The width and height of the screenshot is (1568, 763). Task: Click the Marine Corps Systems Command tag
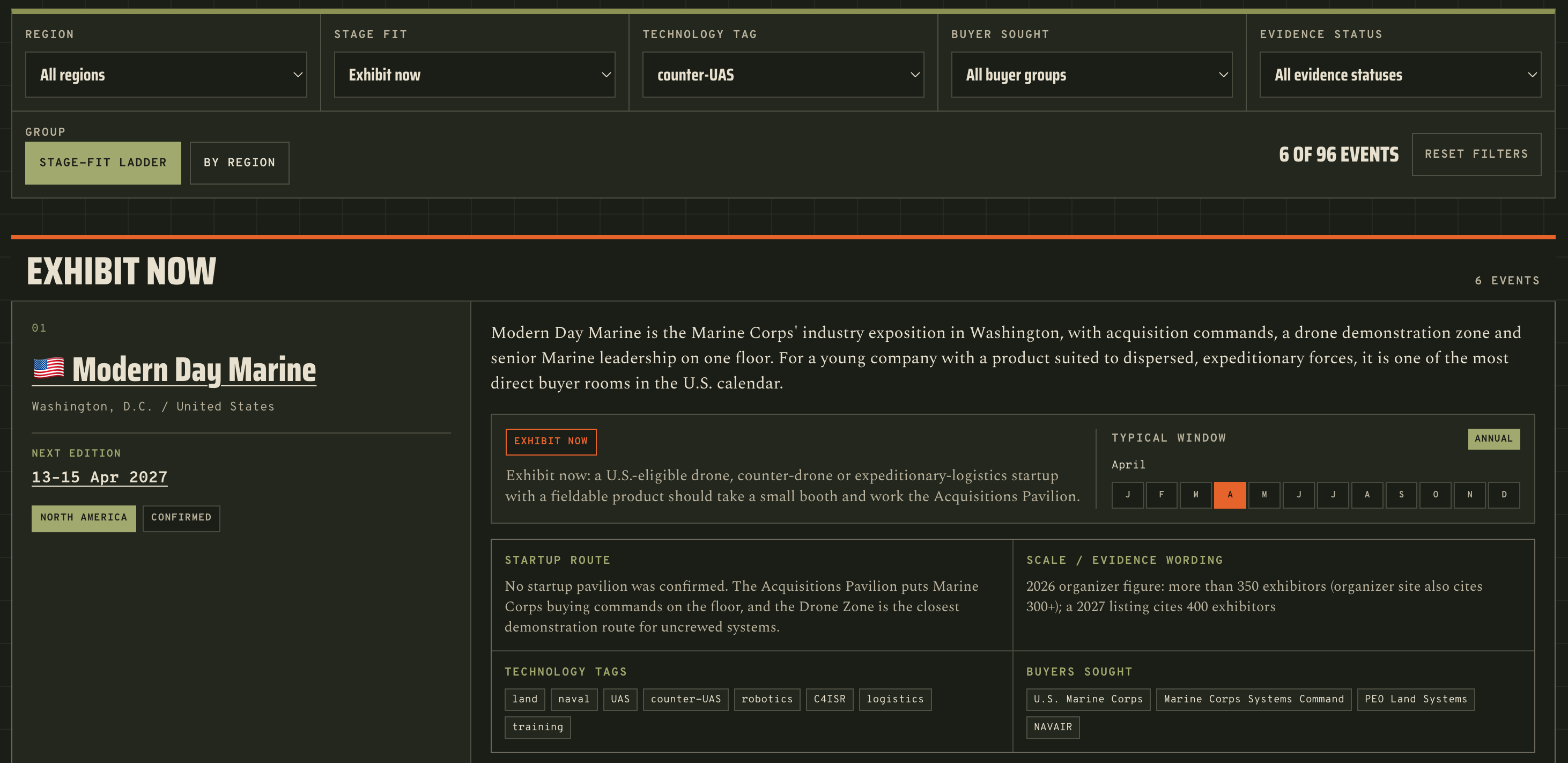pos(1254,699)
